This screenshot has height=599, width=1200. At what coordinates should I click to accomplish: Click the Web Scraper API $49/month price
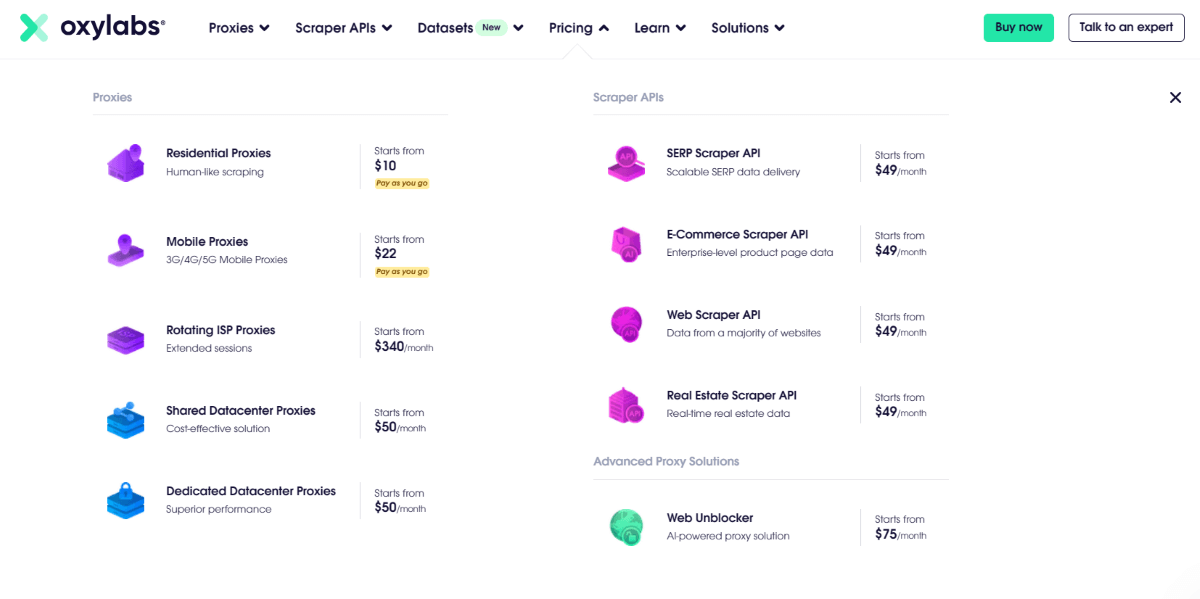(900, 331)
